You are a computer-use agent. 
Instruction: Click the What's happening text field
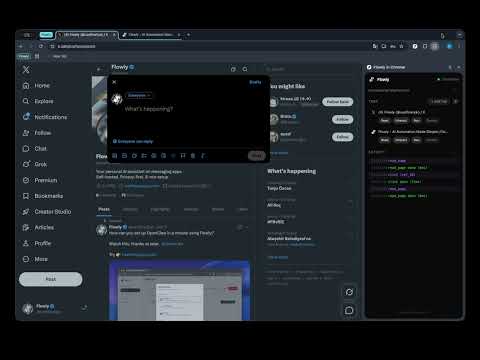149,109
